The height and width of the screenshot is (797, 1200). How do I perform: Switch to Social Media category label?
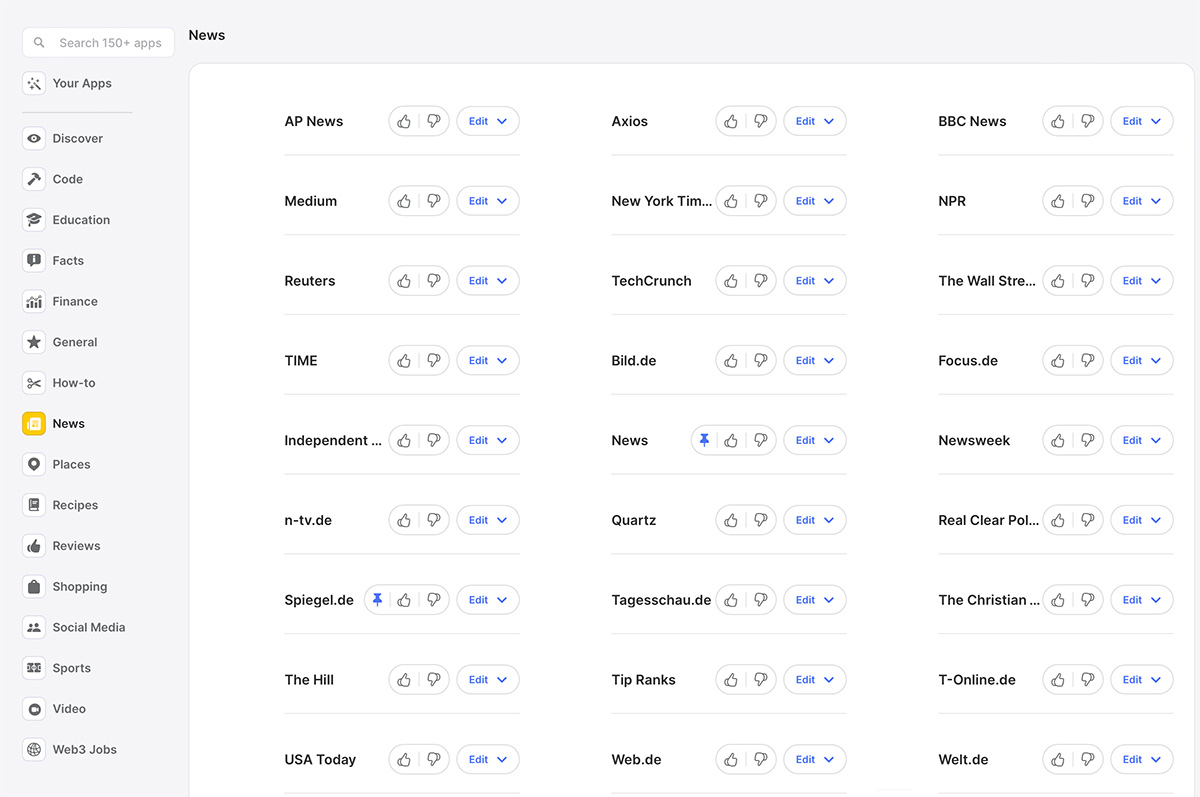click(89, 628)
